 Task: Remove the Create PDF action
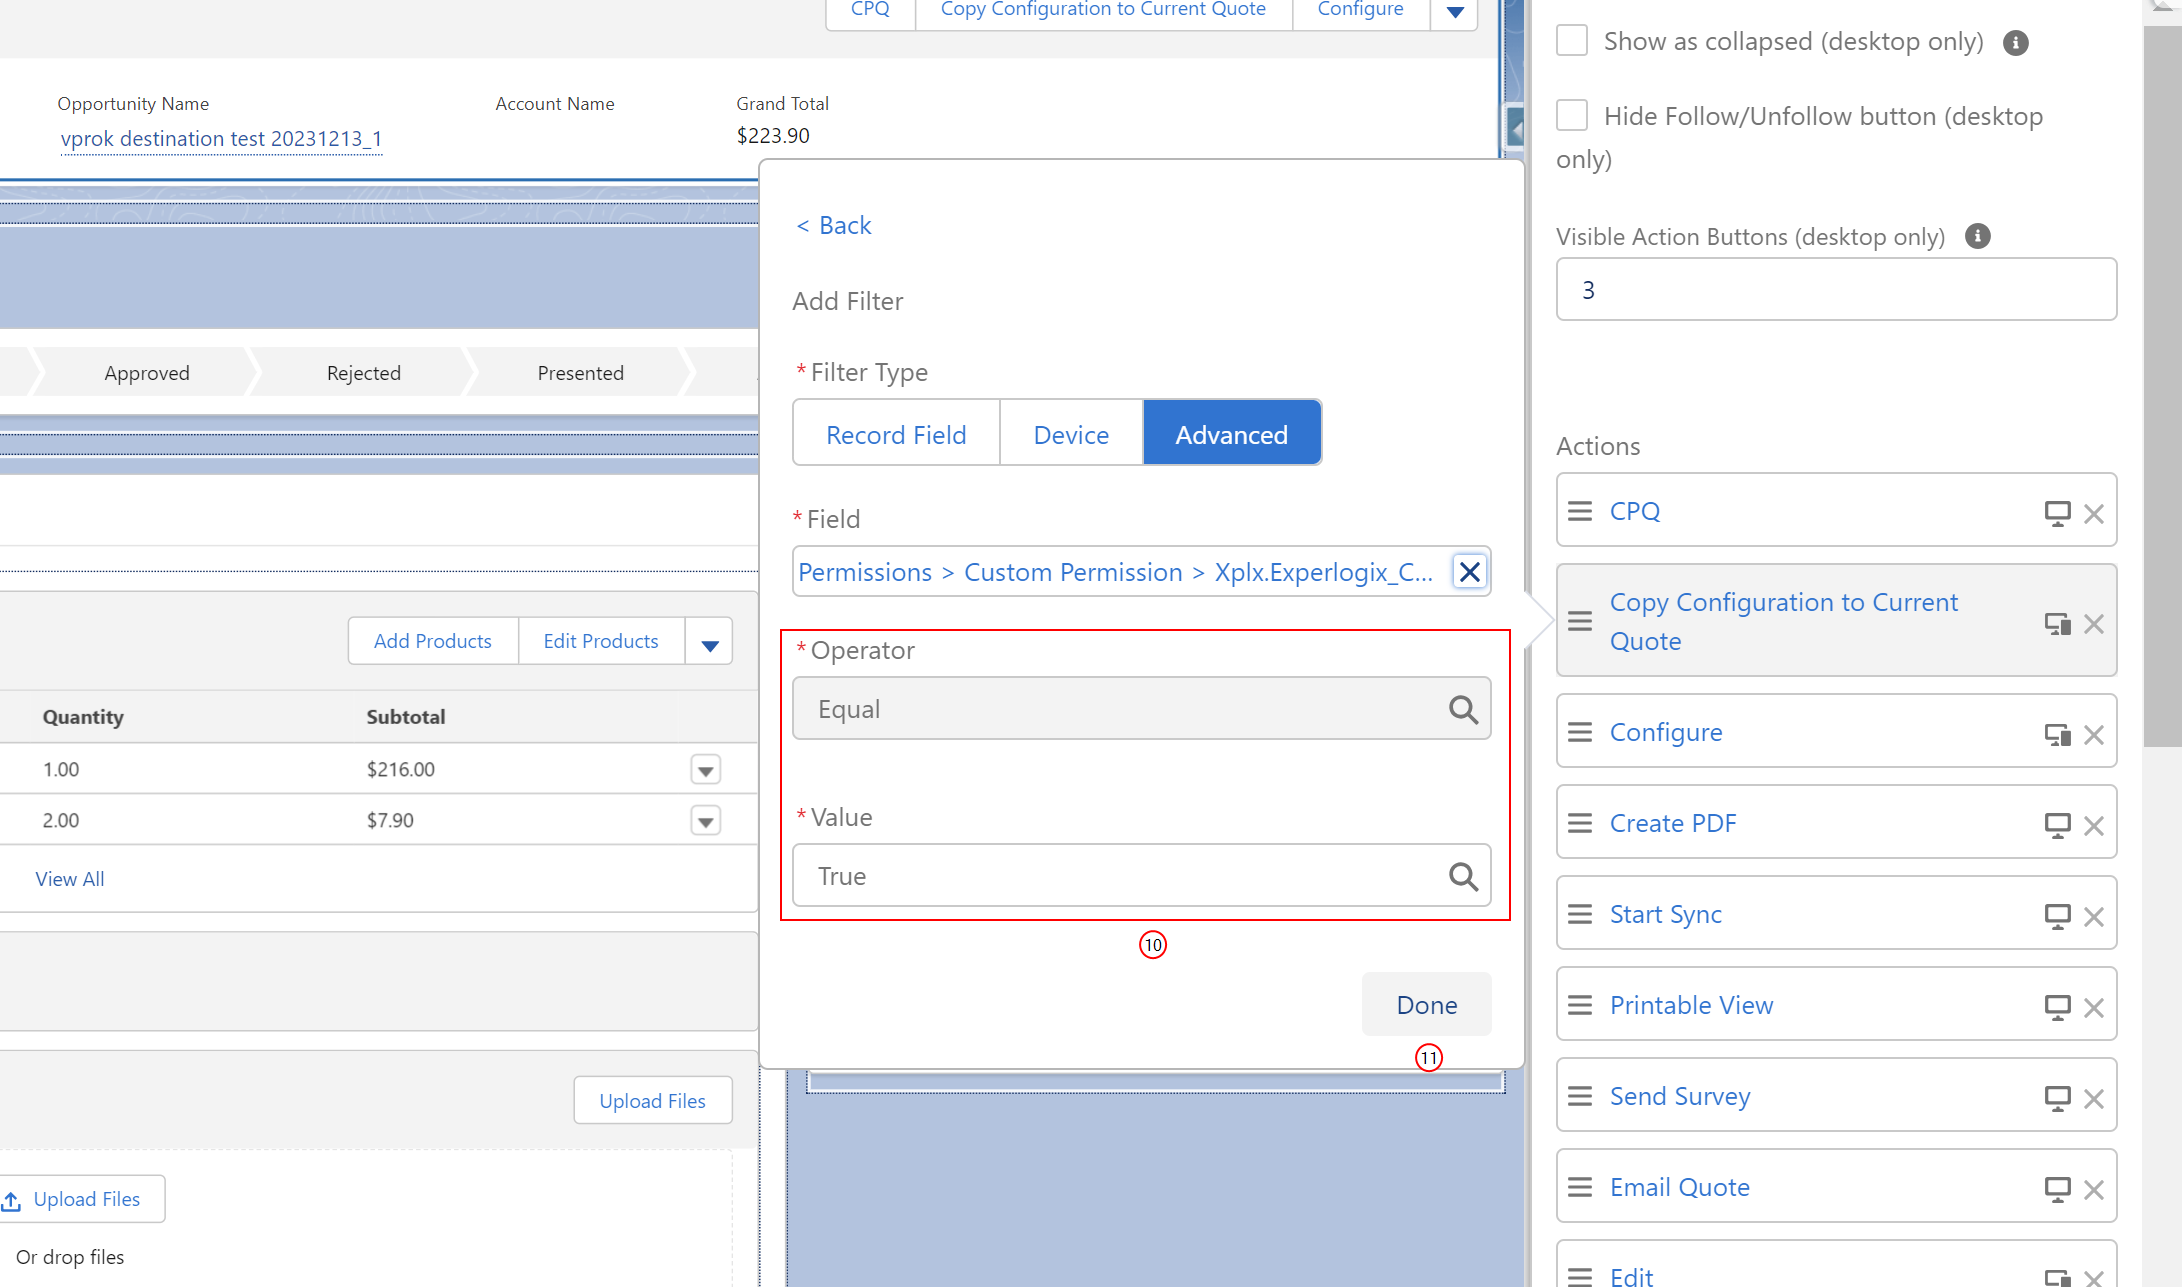(x=2093, y=826)
